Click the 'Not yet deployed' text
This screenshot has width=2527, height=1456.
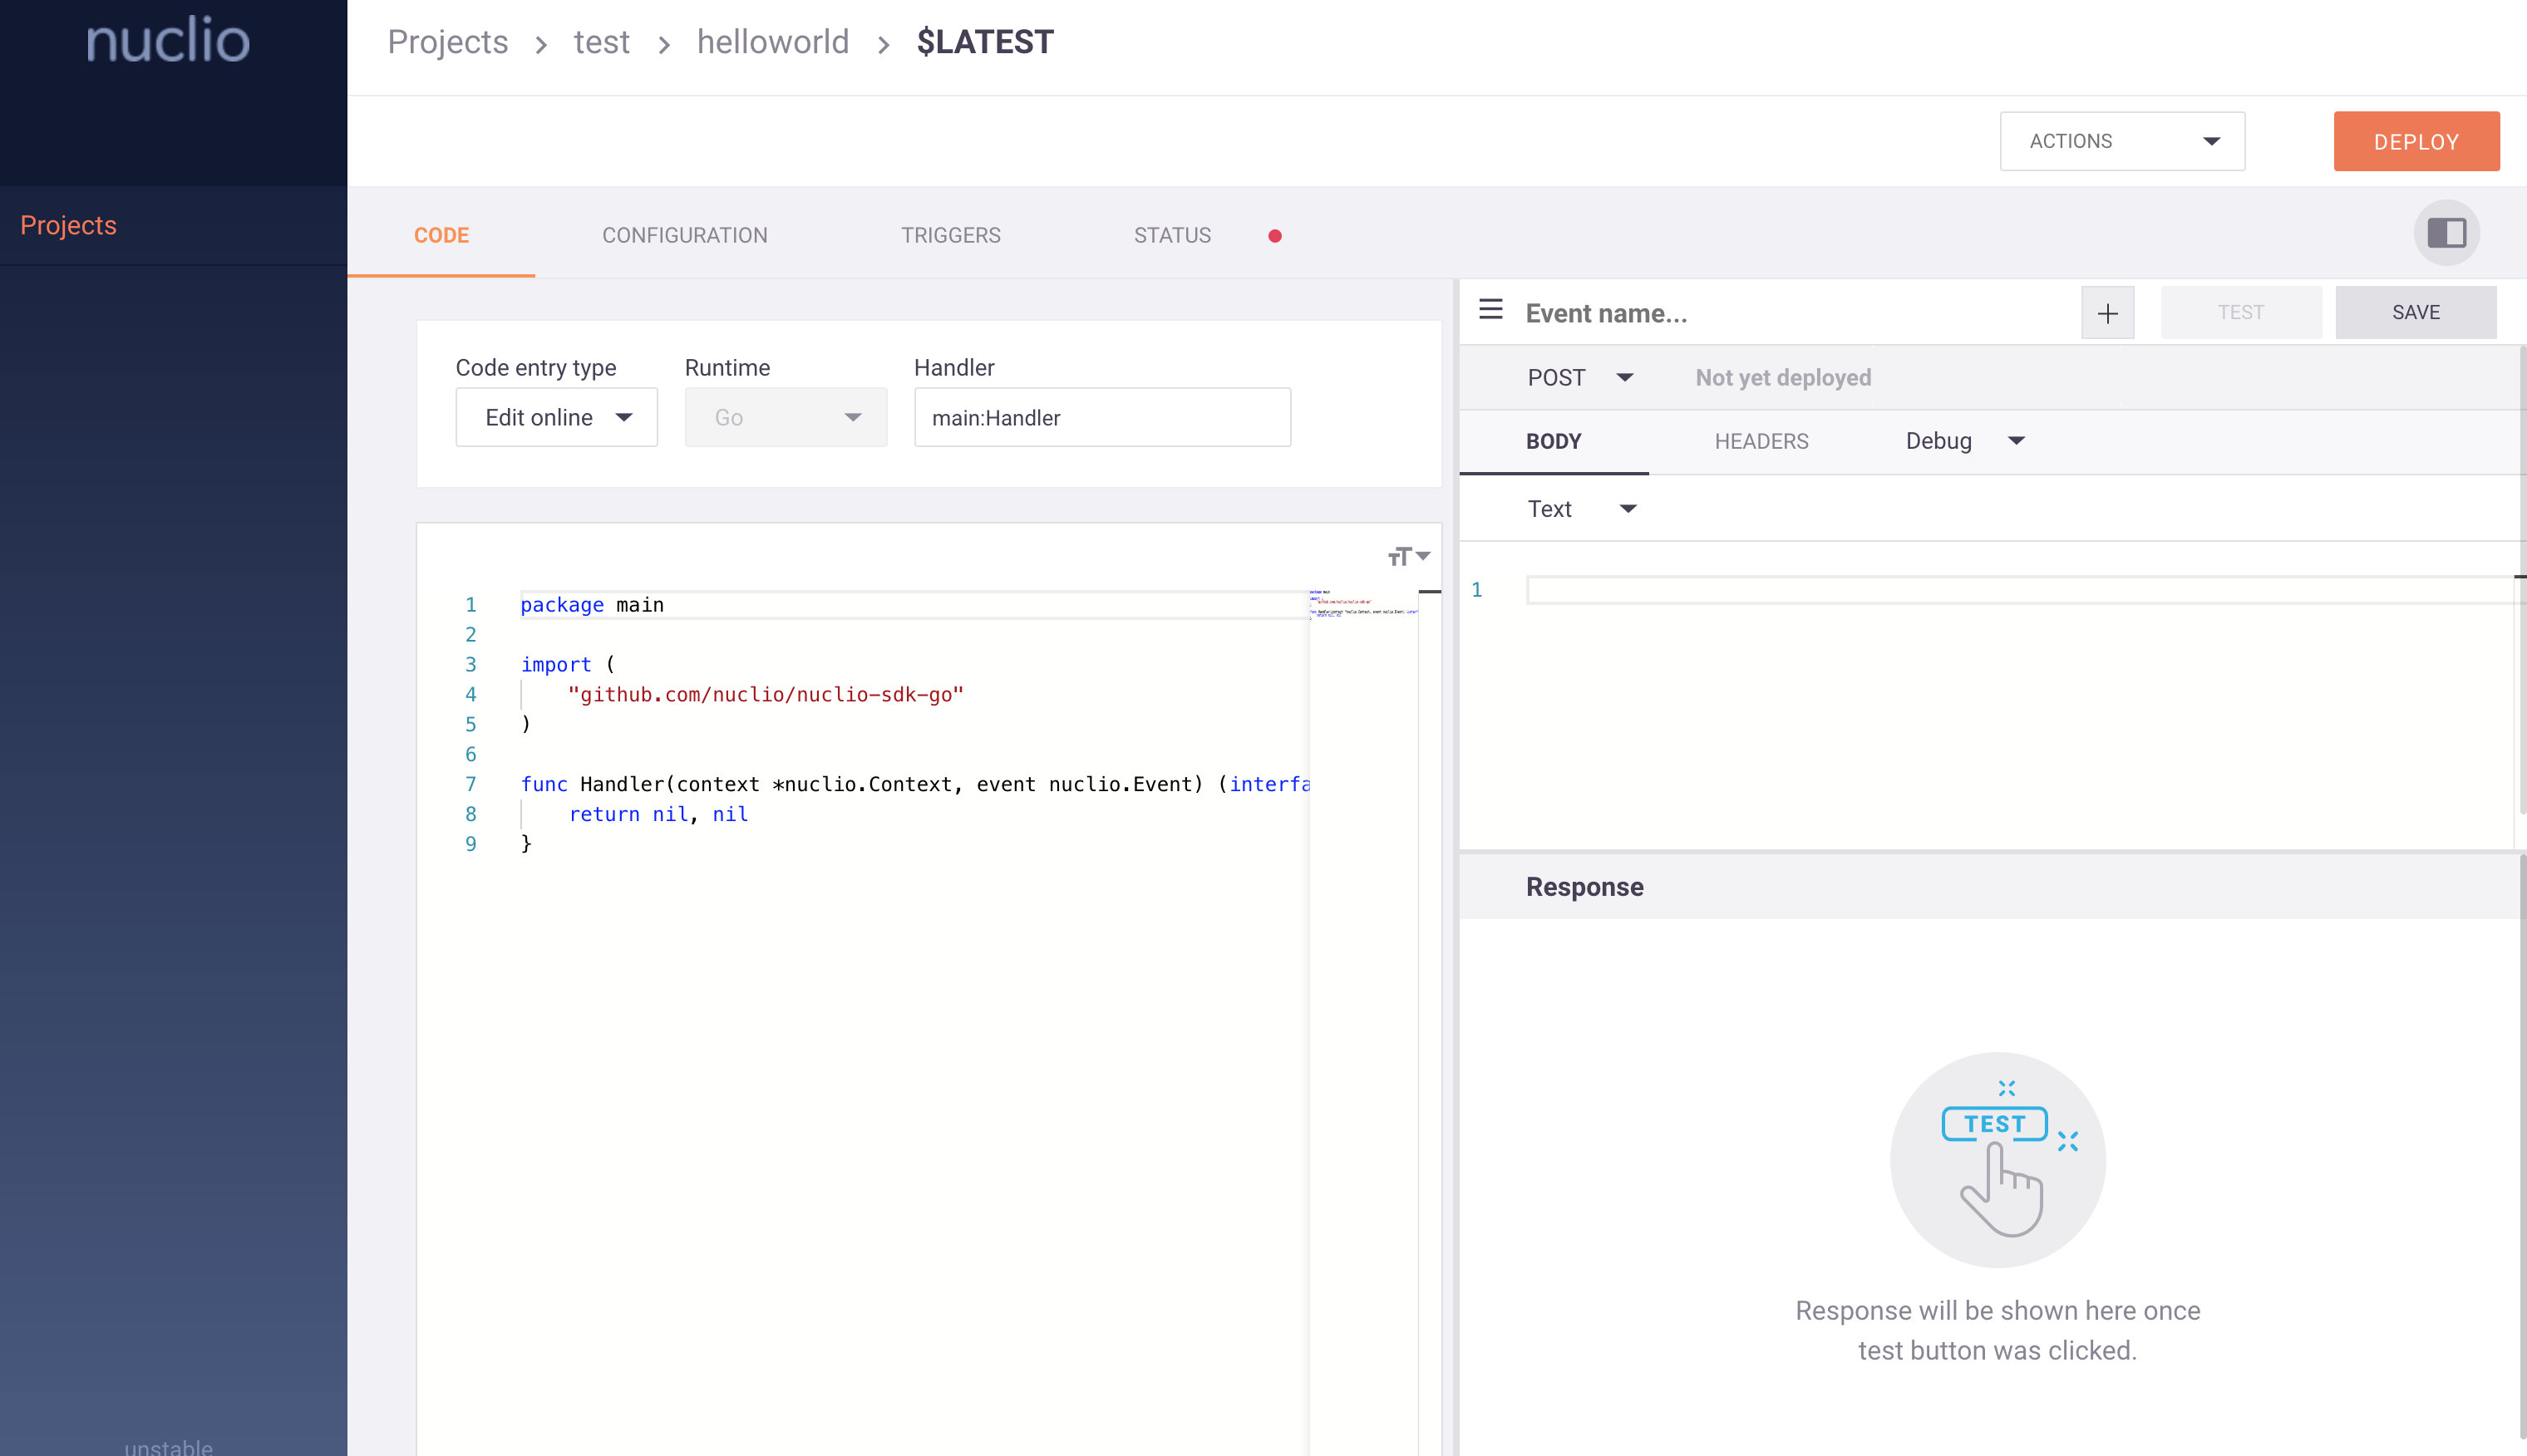click(x=1783, y=378)
